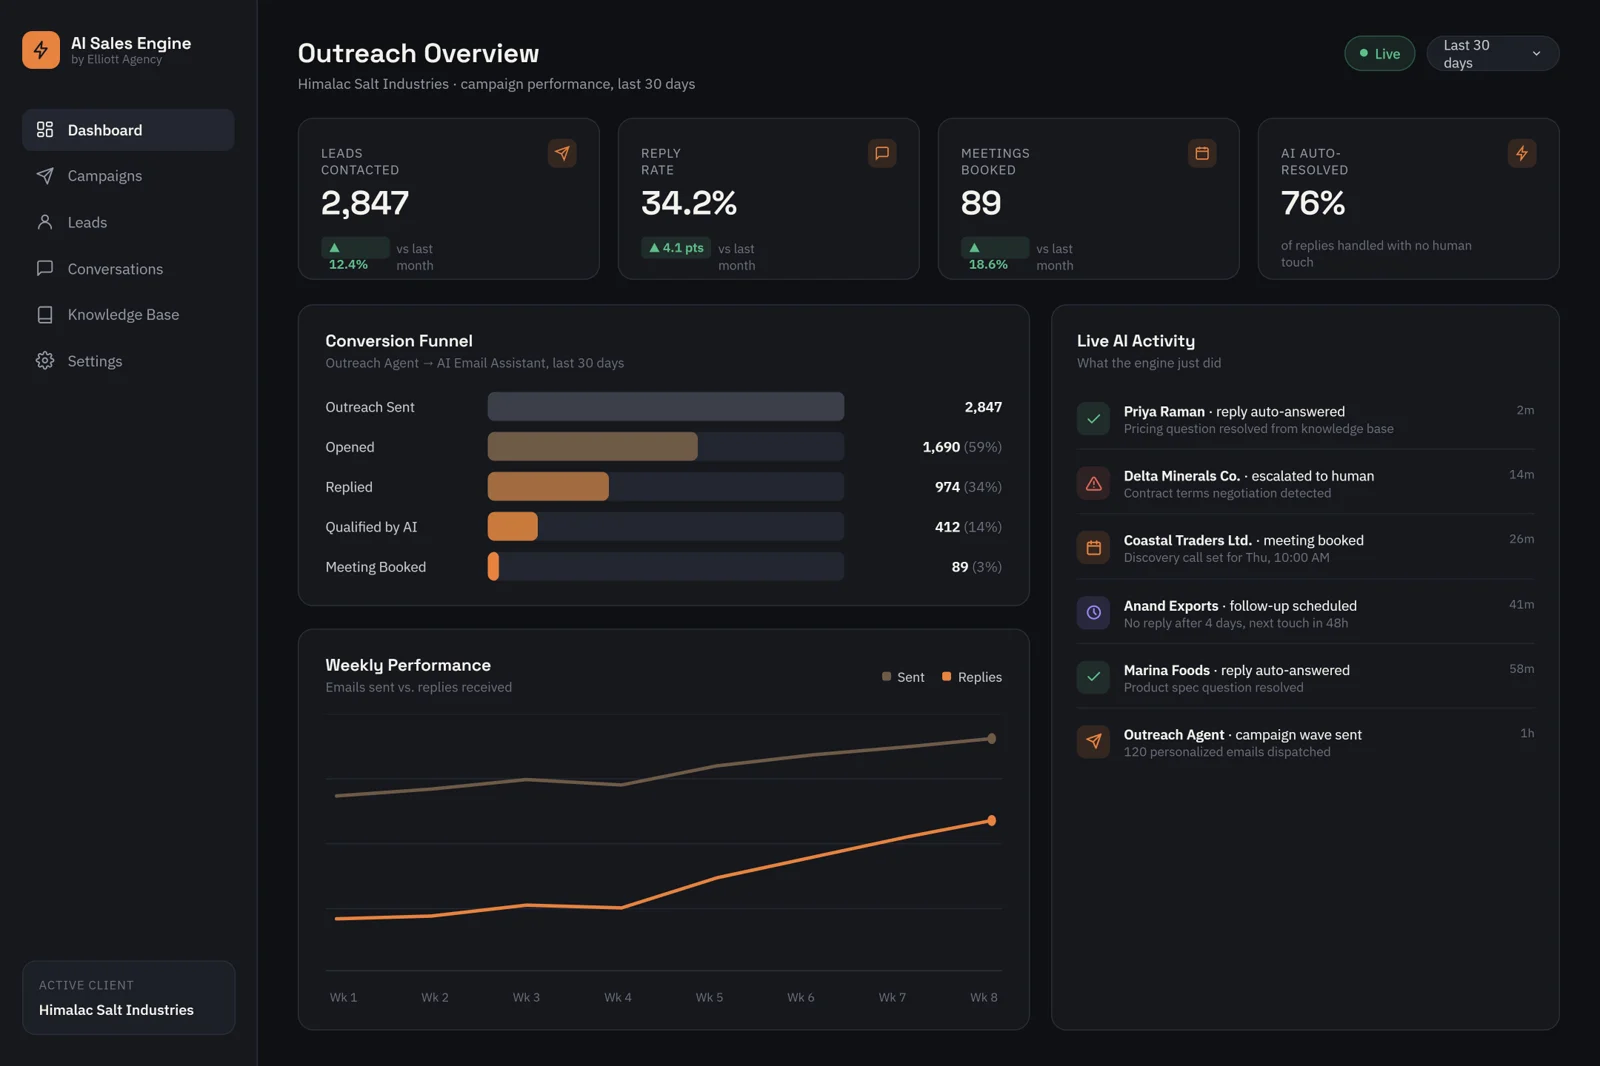Click the Outreach Overview heading
The width and height of the screenshot is (1600, 1066).
coord(418,53)
